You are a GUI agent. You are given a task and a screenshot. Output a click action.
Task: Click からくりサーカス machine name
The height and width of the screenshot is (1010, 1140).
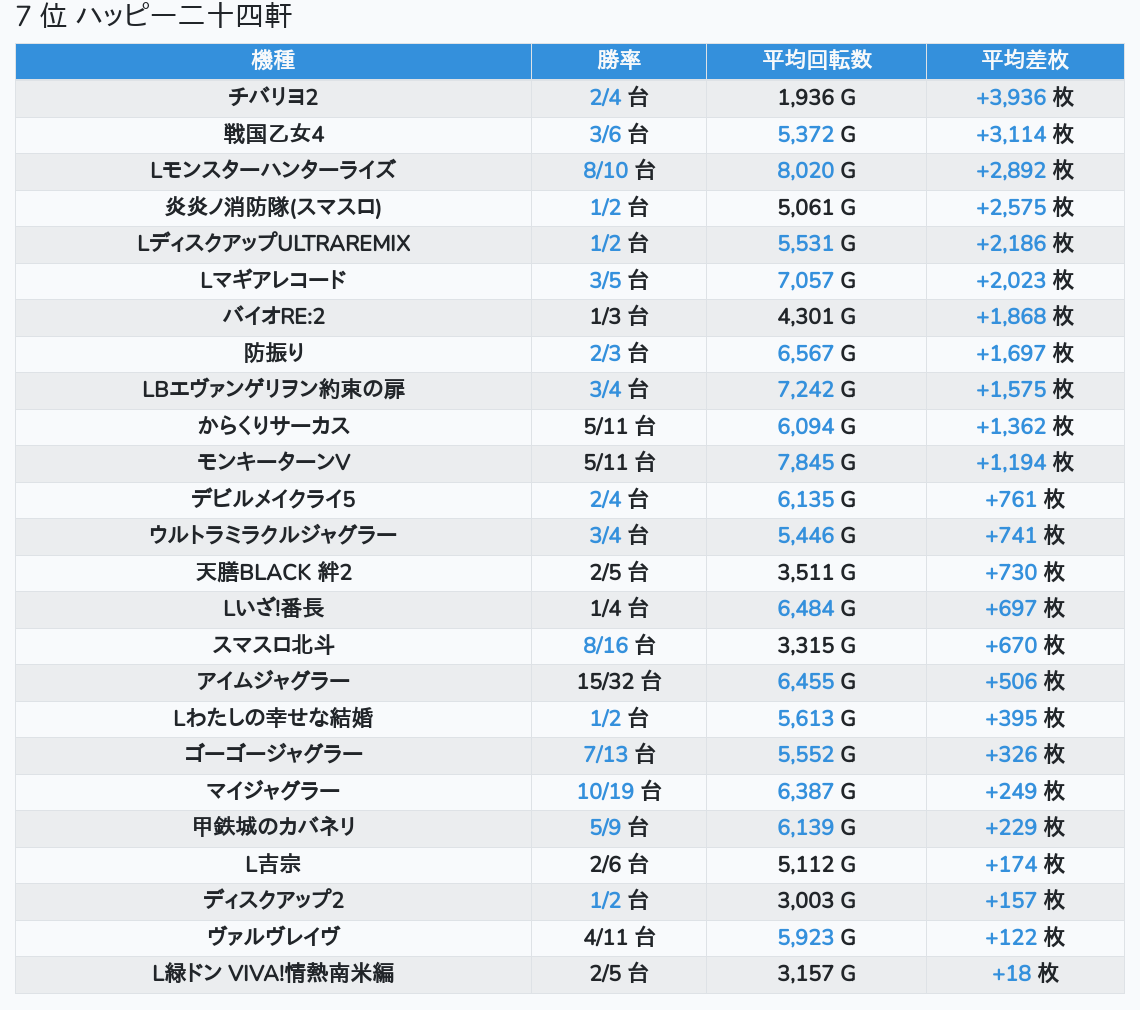point(273,427)
